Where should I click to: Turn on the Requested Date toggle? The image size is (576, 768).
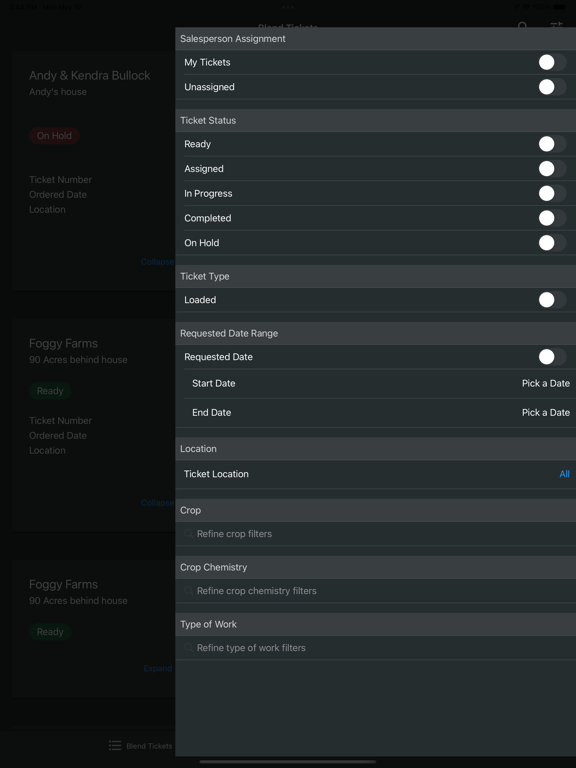[552, 357]
